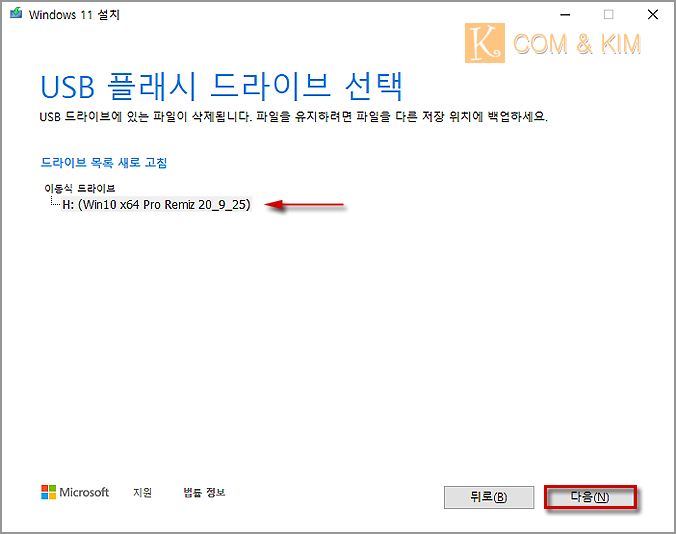Open the '법률 정보' legal link

204,492
